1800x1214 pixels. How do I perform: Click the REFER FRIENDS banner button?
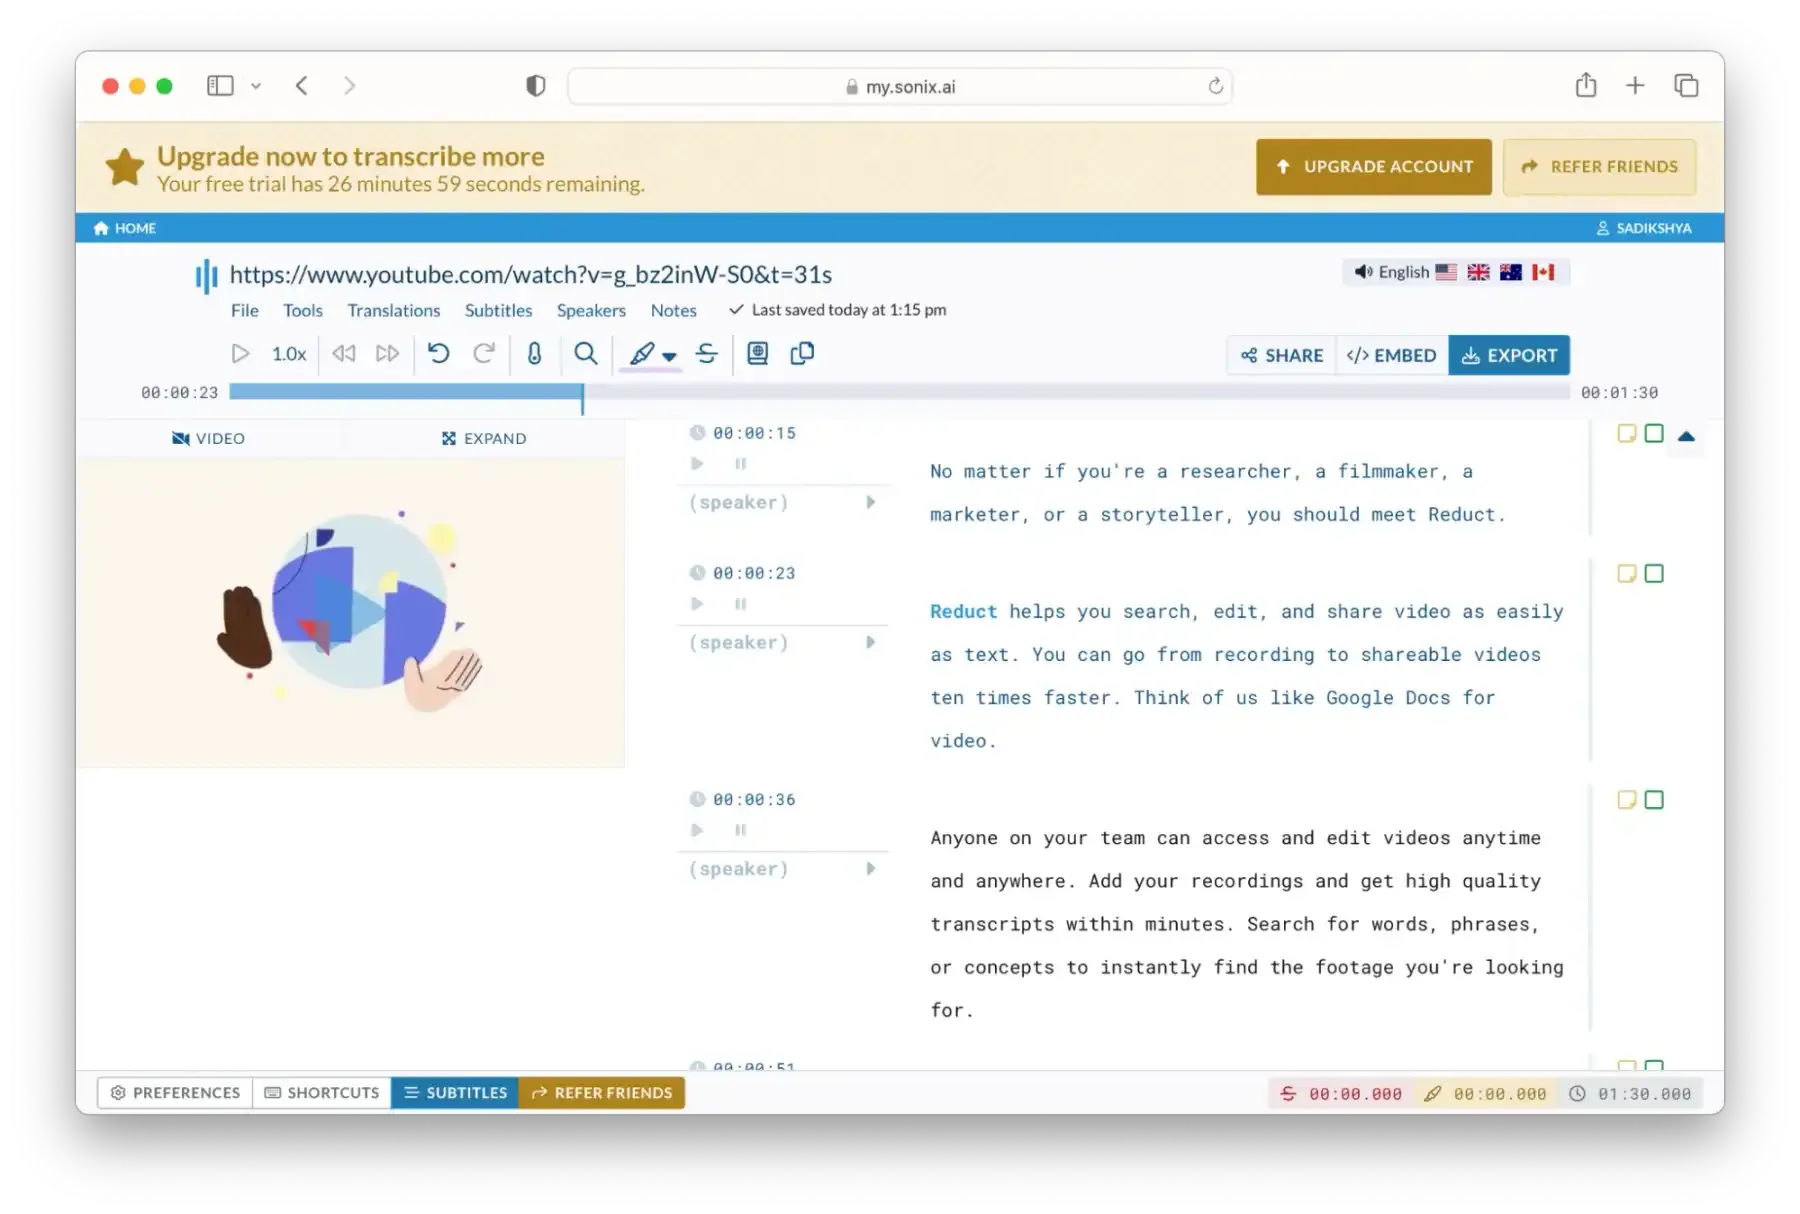click(x=1599, y=167)
